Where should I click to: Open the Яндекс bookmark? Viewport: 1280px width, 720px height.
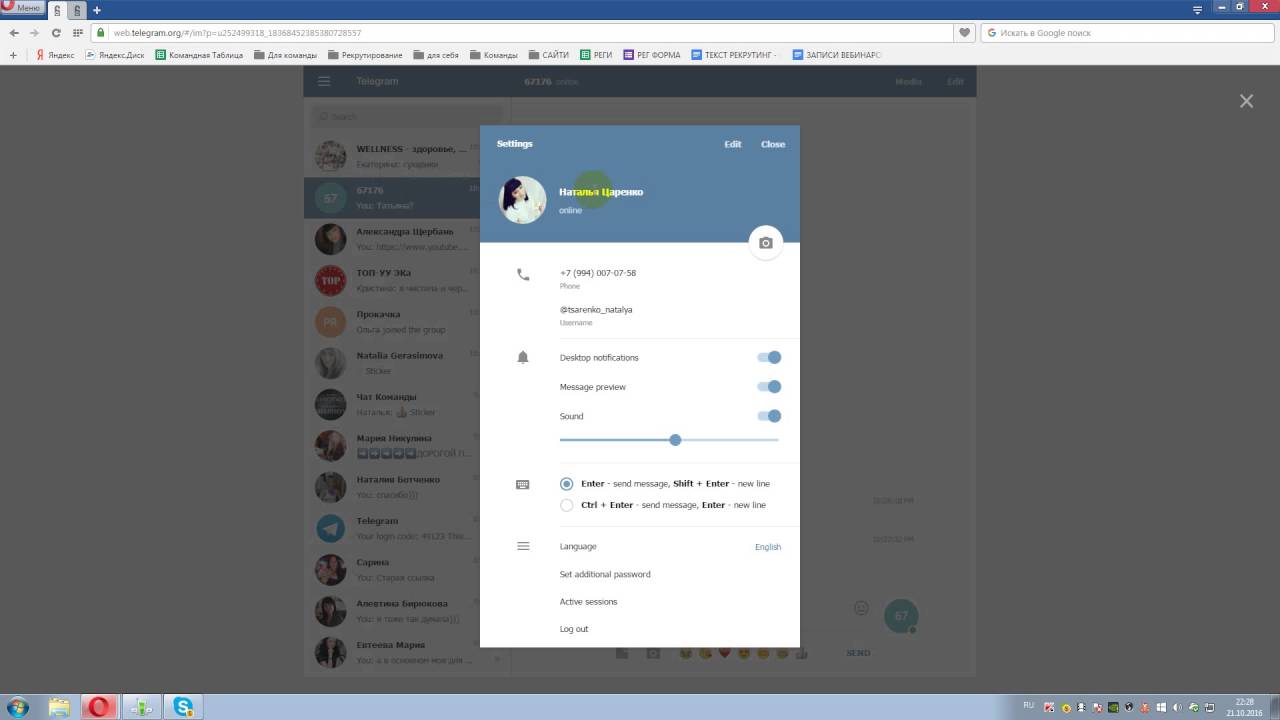tap(55, 55)
